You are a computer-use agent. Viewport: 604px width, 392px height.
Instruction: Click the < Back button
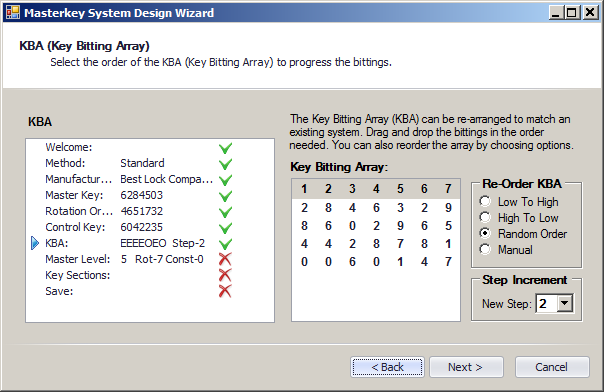[x=388, y=367]
